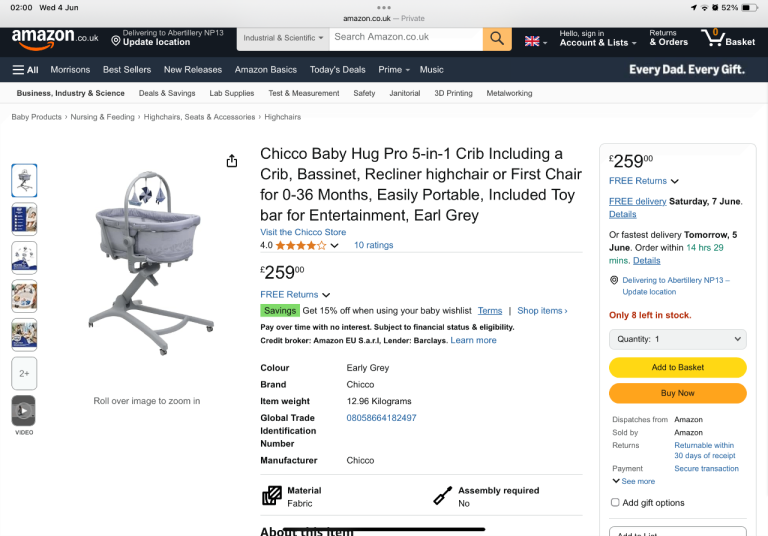Tick the Add gift options checkbox

pos(615,503)
